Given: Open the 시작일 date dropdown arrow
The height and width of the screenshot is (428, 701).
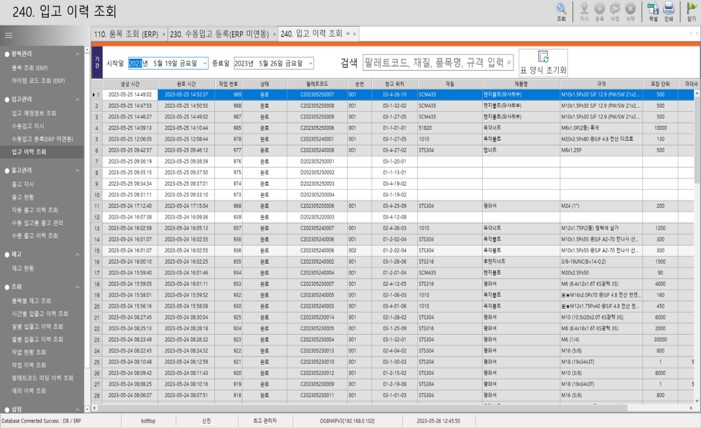Looking at the screenshot, I should pyautogui.click(x=205, y=64).
